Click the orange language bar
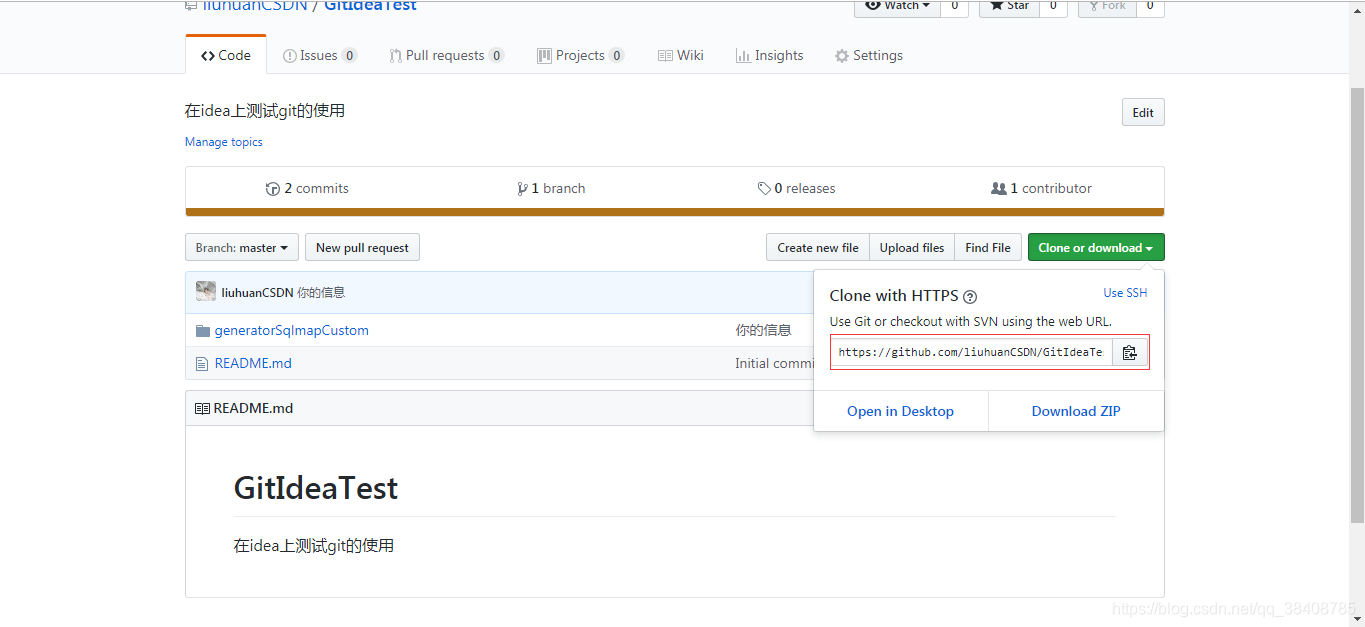 (675, 212)
